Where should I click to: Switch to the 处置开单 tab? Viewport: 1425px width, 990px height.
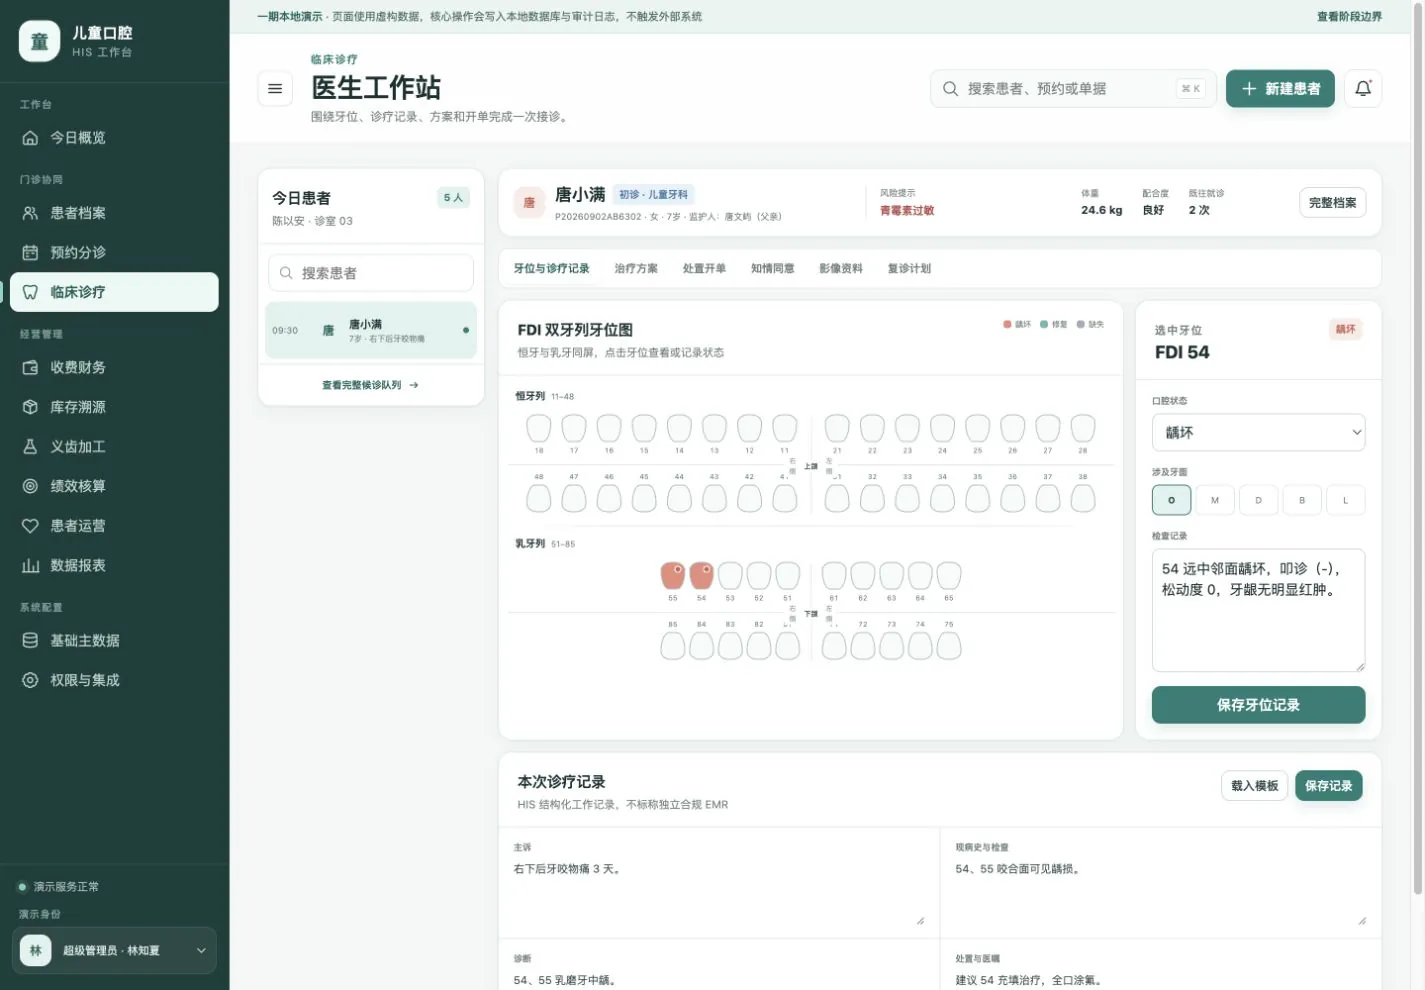tap(704, 269)
